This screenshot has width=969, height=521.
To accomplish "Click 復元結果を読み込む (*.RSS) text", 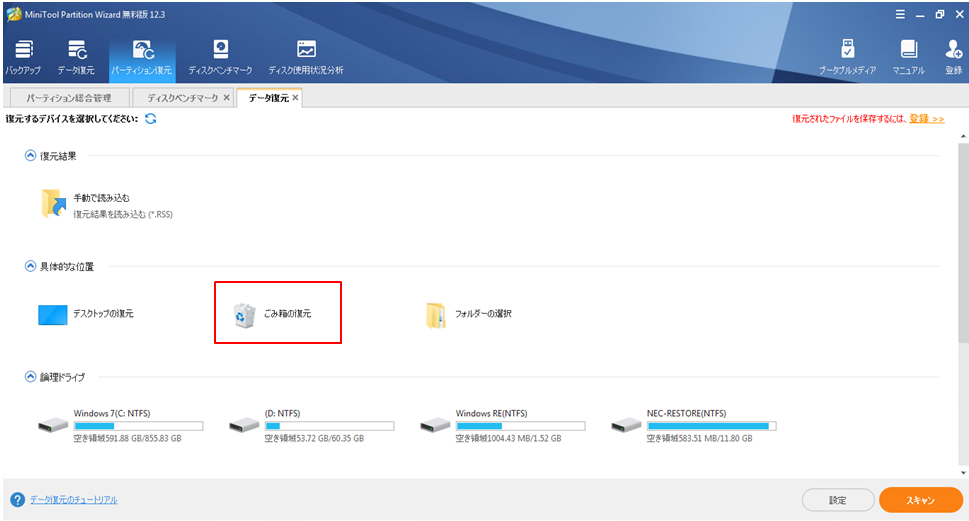I will (123, 214).
